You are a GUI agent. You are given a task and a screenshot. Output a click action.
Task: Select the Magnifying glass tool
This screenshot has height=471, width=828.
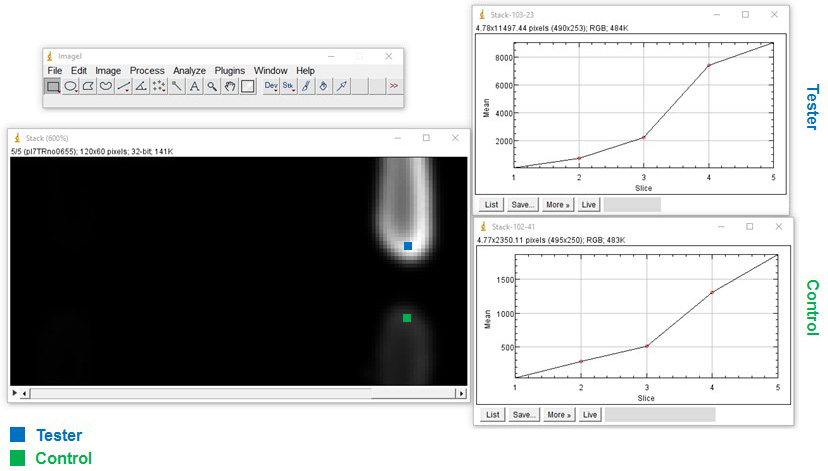[212, 86]
